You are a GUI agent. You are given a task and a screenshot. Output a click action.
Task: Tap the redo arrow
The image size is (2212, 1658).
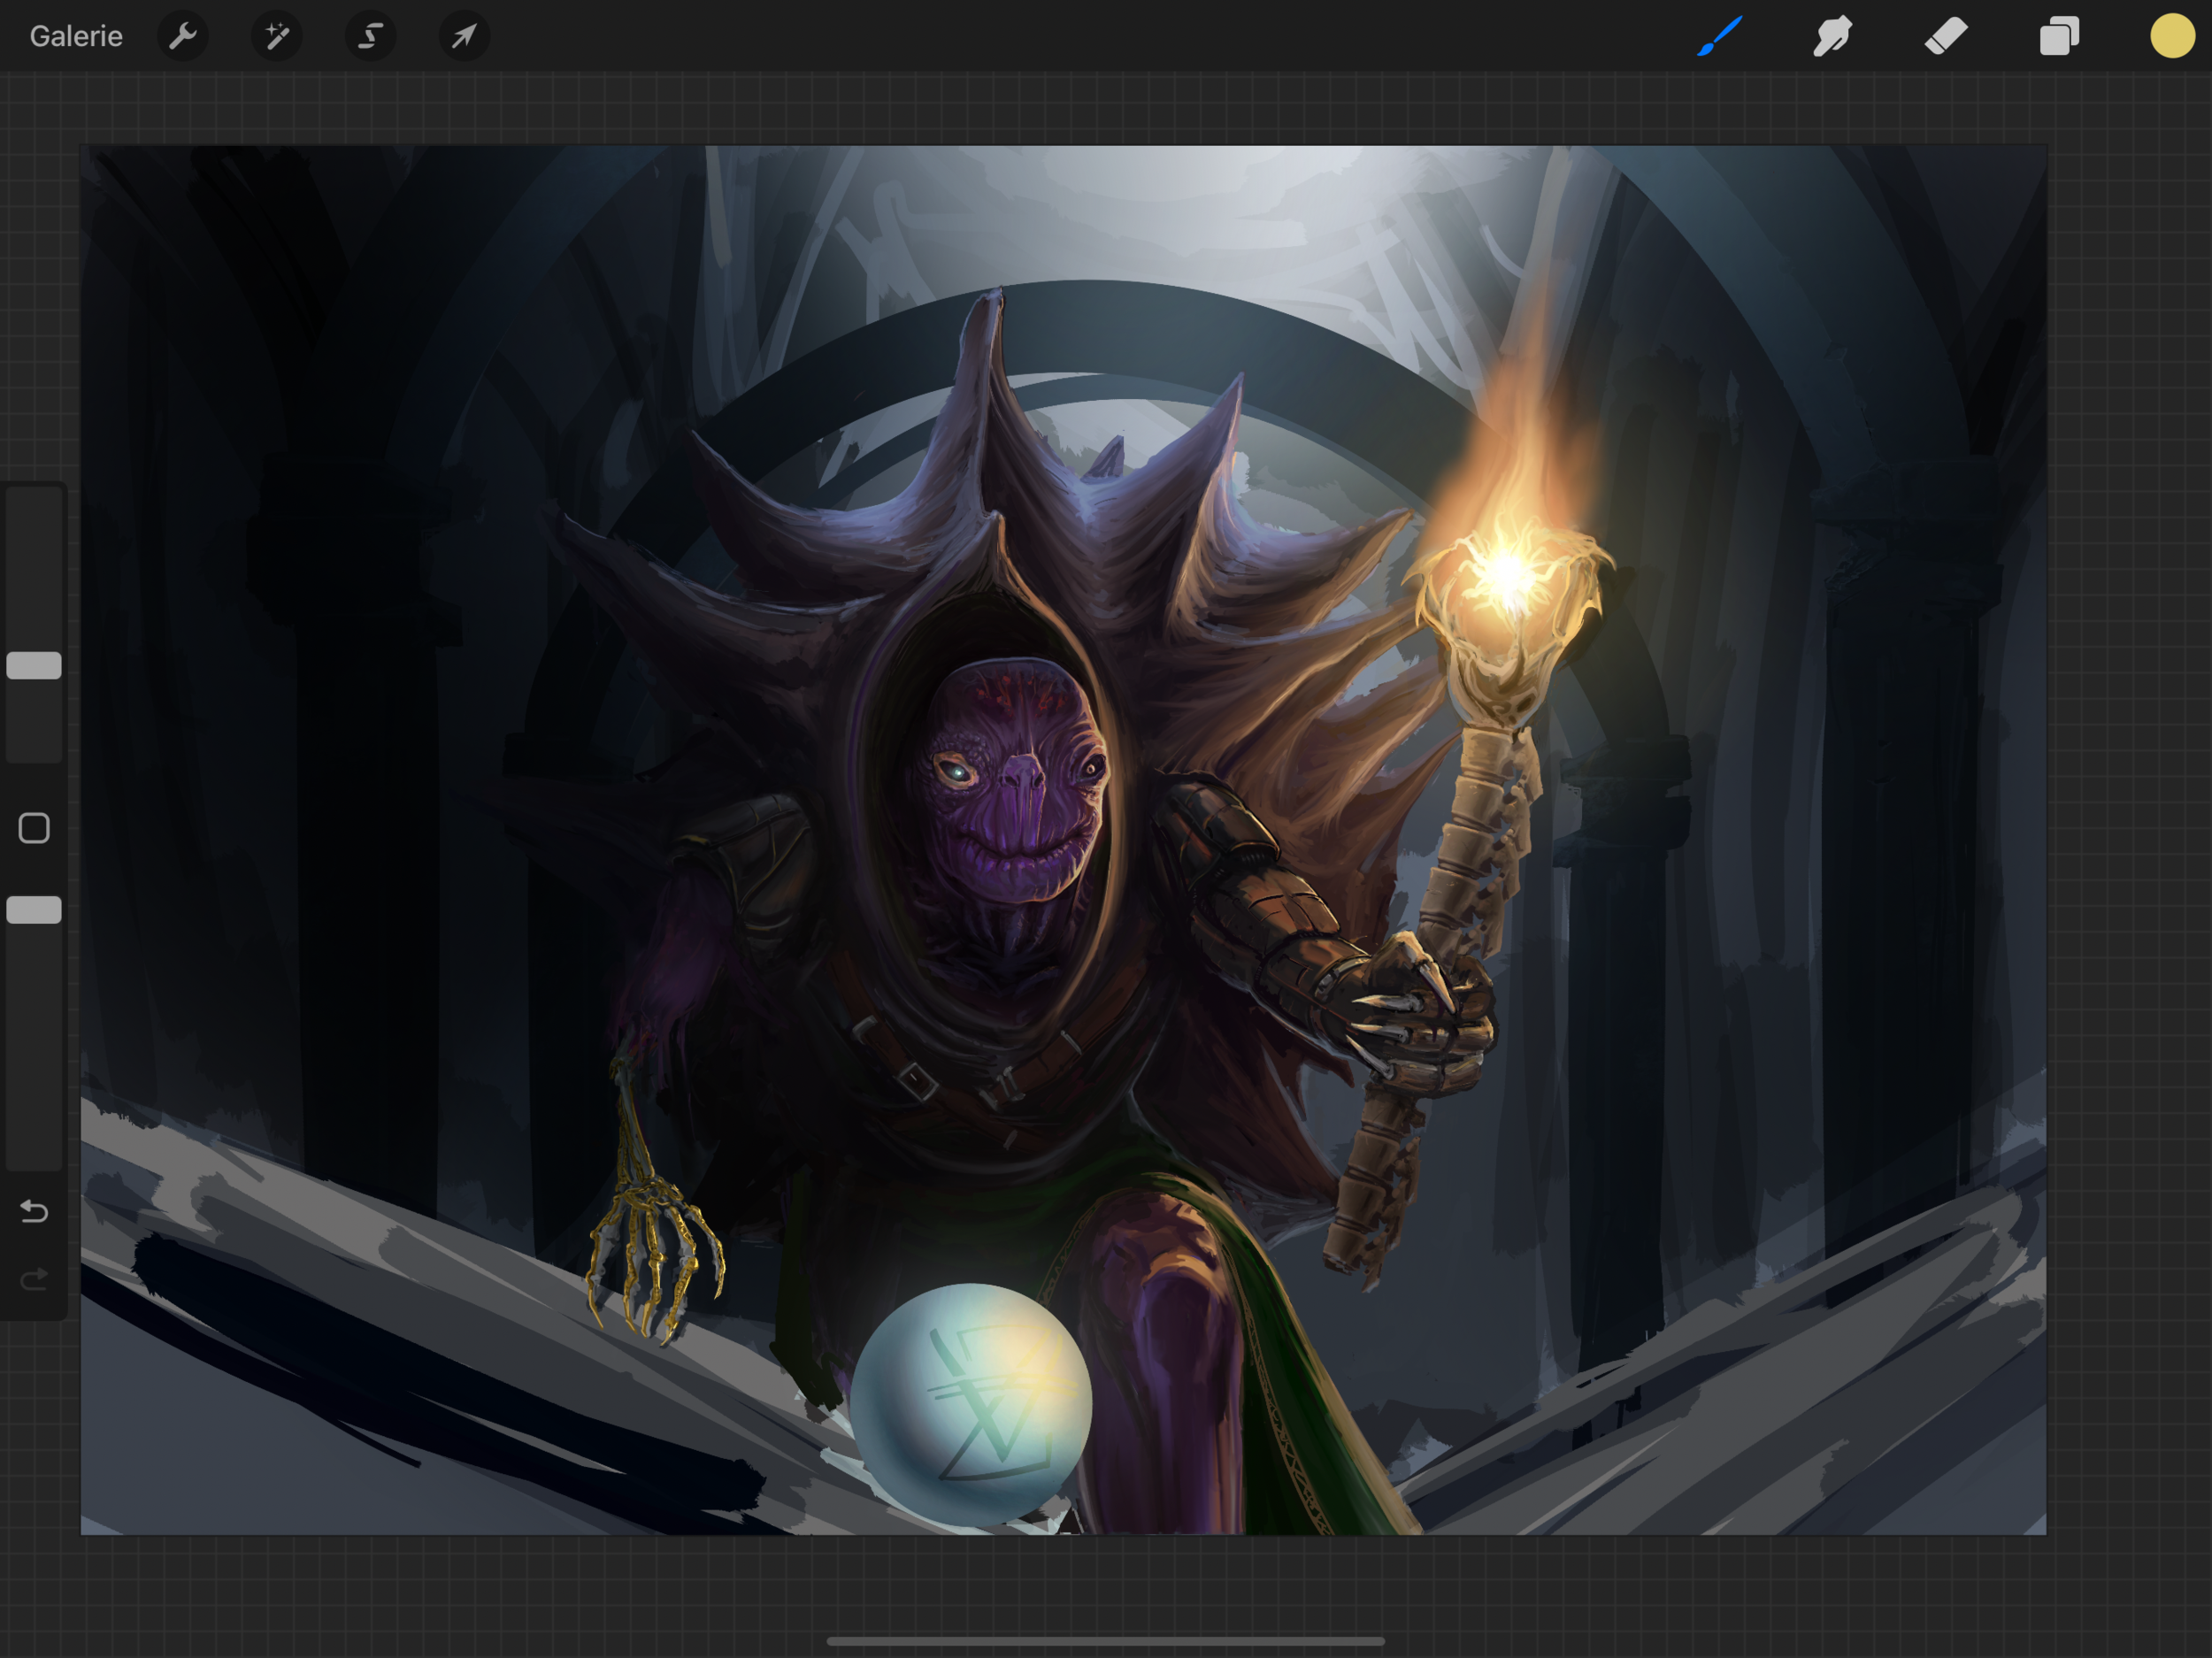(x=34, y=1279)
